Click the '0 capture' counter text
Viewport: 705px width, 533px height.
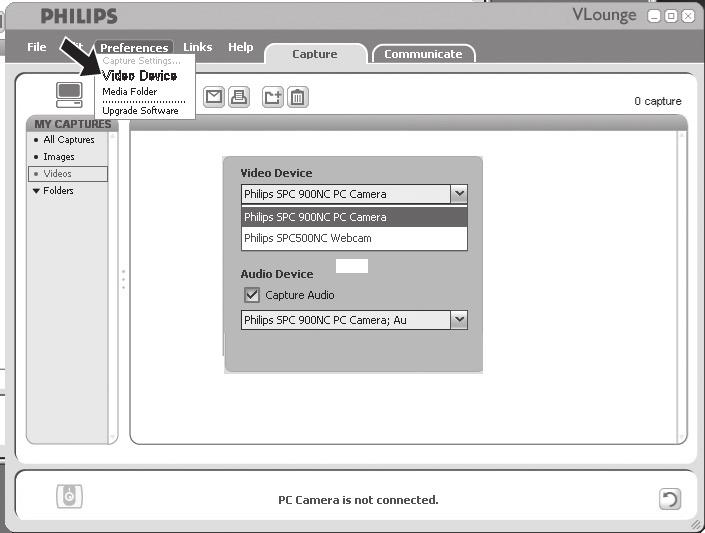[x=658, y=101]
